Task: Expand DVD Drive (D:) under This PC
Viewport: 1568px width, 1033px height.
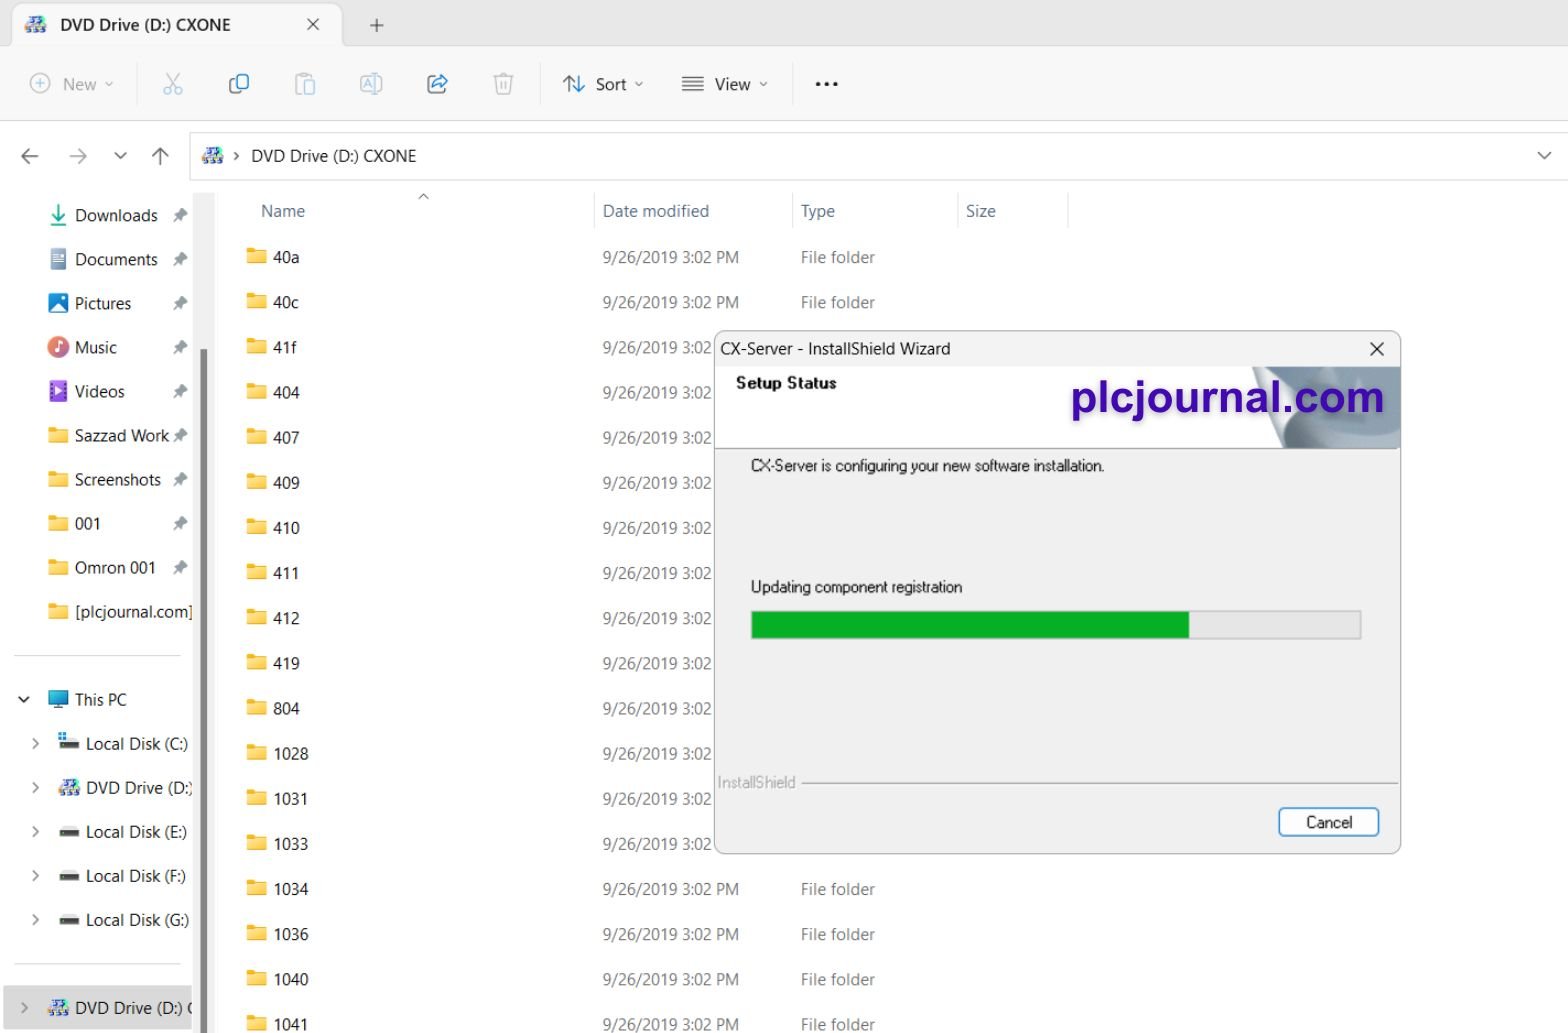Action: (35, 787)
